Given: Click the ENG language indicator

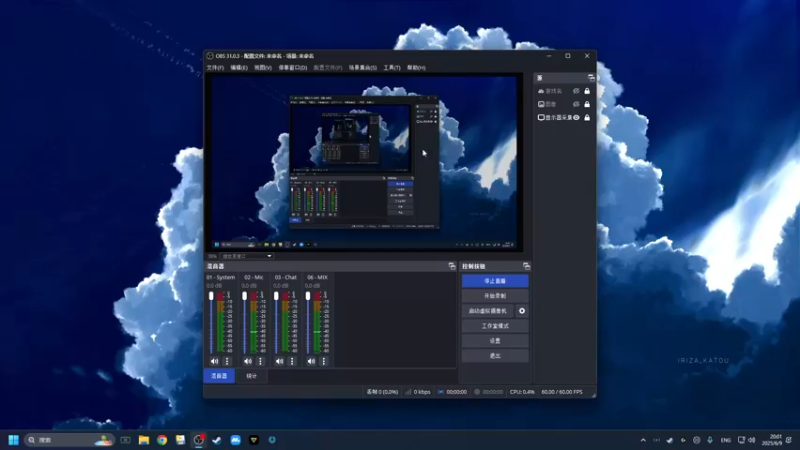Looking at the screenshot, I should click(x=726, y=440).
